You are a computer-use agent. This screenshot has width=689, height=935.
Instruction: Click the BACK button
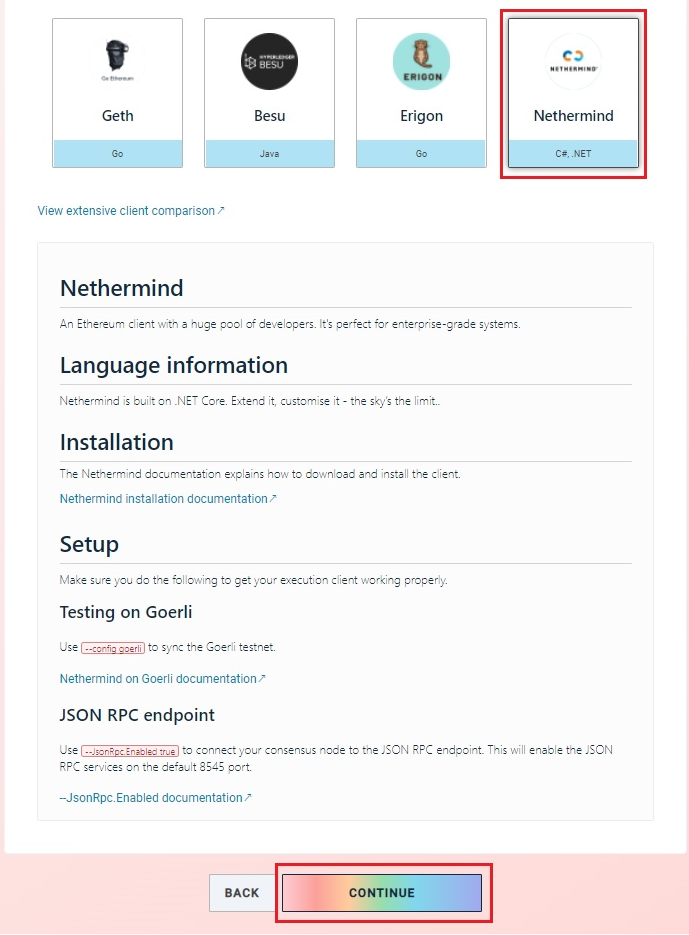242,893
